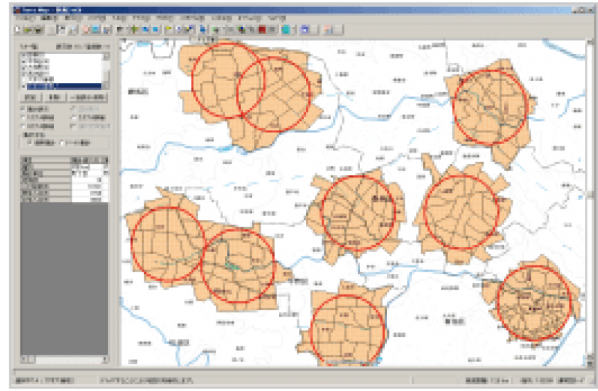598x391 pixels.
Task: Click the pink chart icon ending the toolbar
Action: click(x=328, y=30)
